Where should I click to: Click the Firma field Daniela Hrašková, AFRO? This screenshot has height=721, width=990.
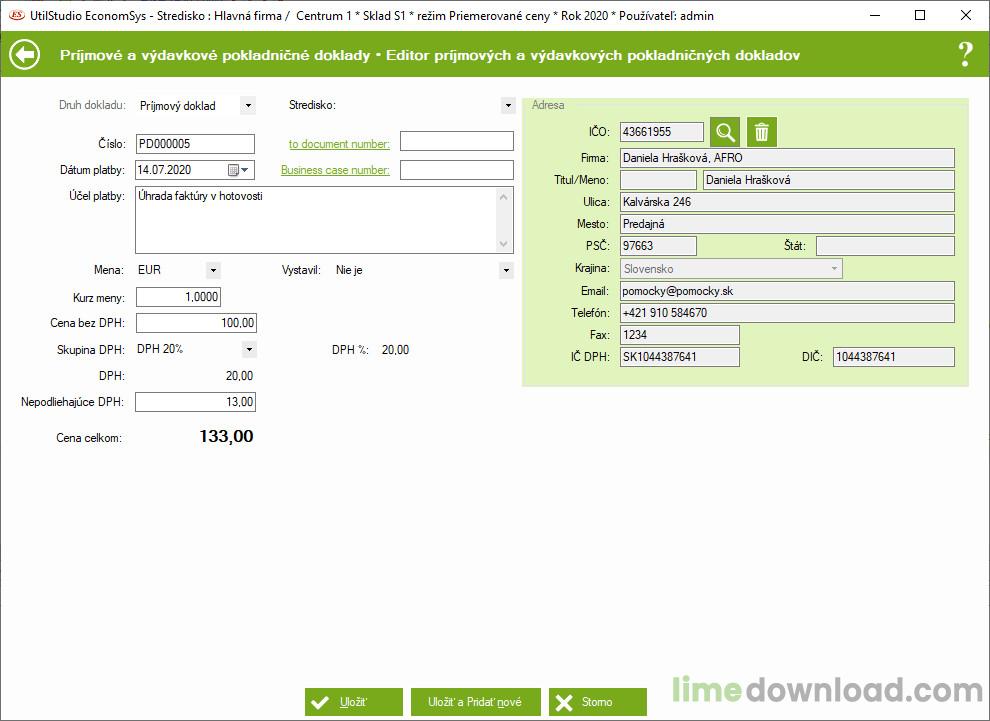787,158
